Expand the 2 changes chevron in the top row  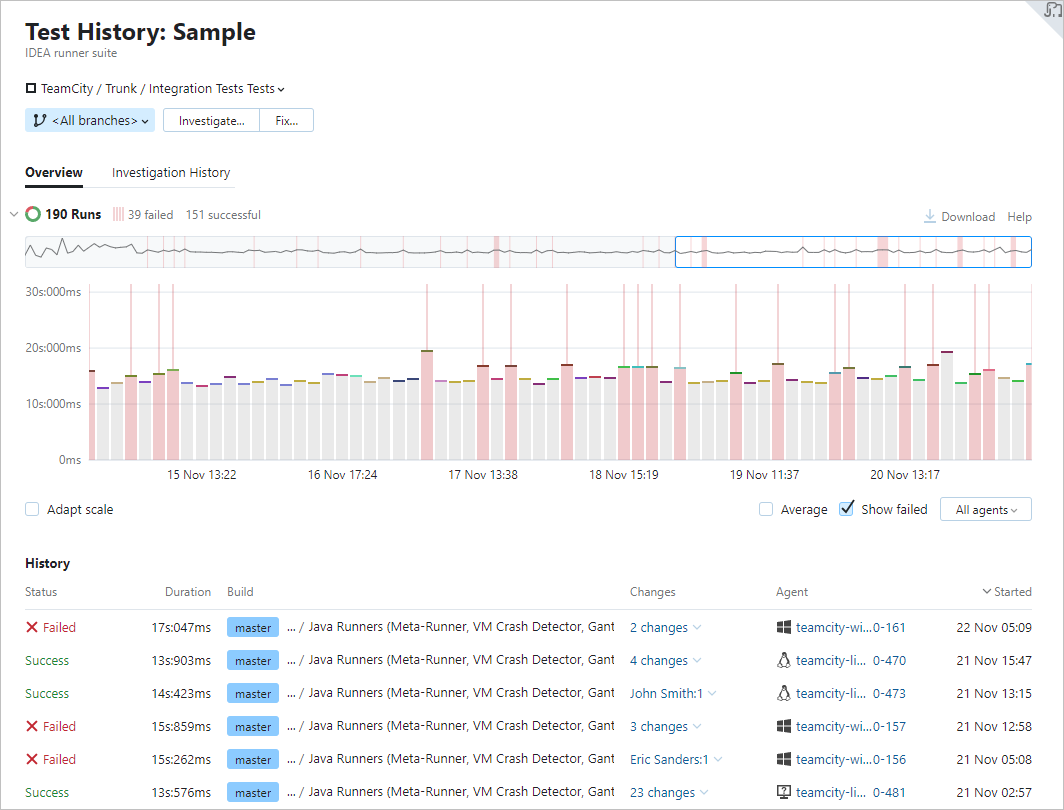coord(699,627)
